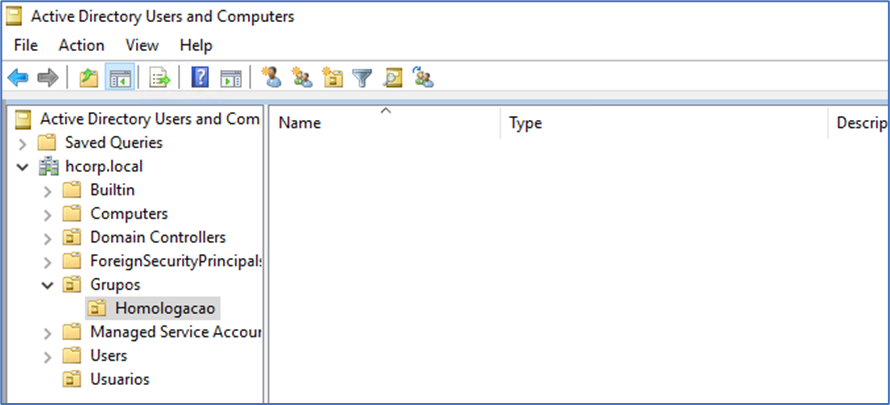890x405 pixels.
Task: Select the Usuarios organizational unit
Action: pyautogui.click(x=119, y=379)
